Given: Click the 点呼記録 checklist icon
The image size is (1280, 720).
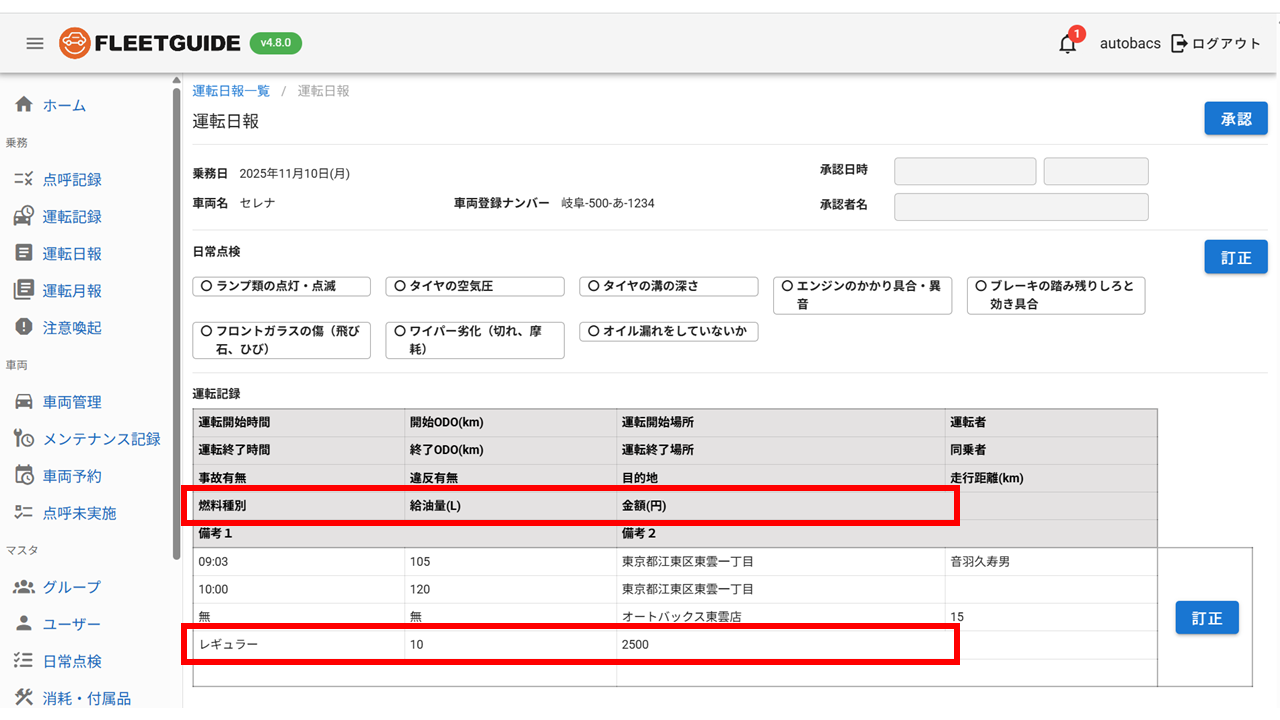Looking at the screenshot, I should pos(24,180).
